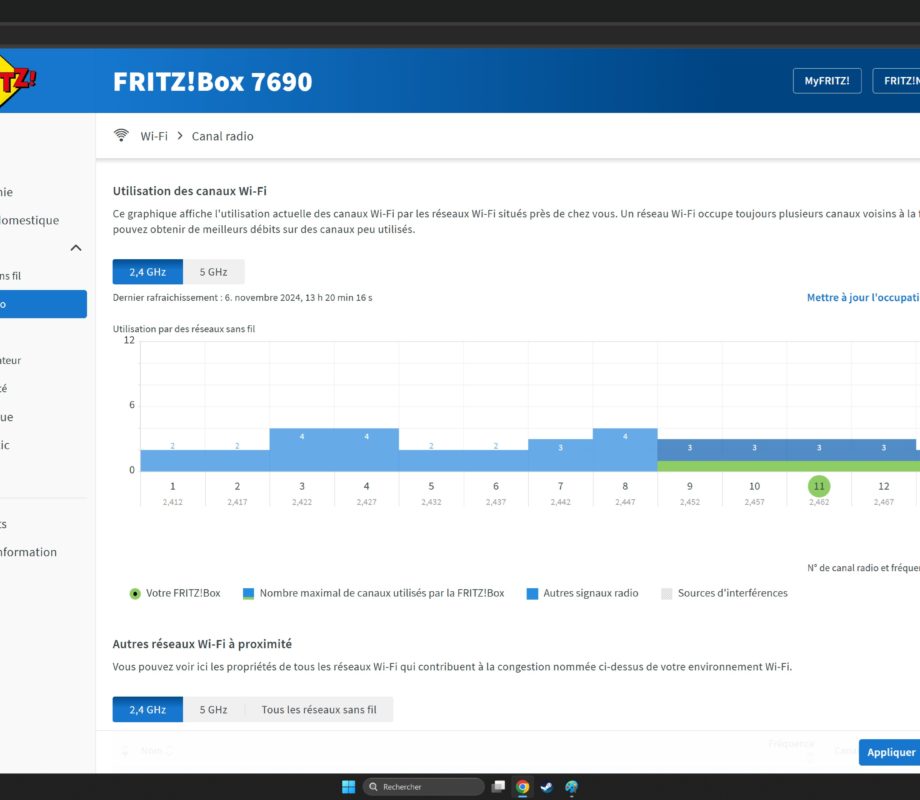920x800 pixels.
Task: Click the 2,462 frequency label
Action: tap(819, 502)
